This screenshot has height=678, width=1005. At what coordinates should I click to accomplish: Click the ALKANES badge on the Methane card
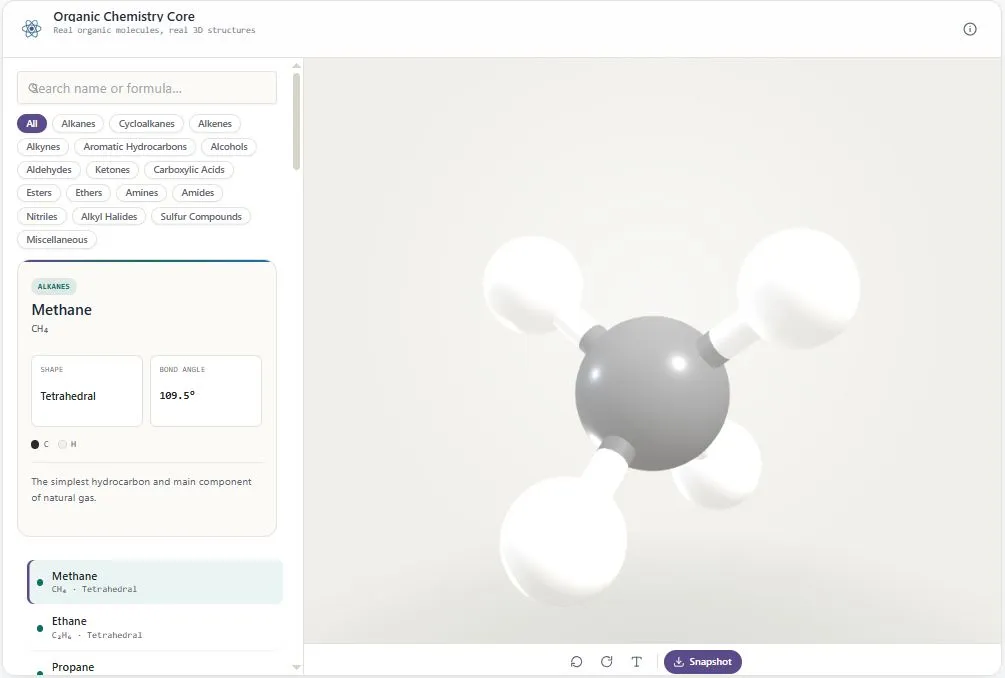point(54,286)
